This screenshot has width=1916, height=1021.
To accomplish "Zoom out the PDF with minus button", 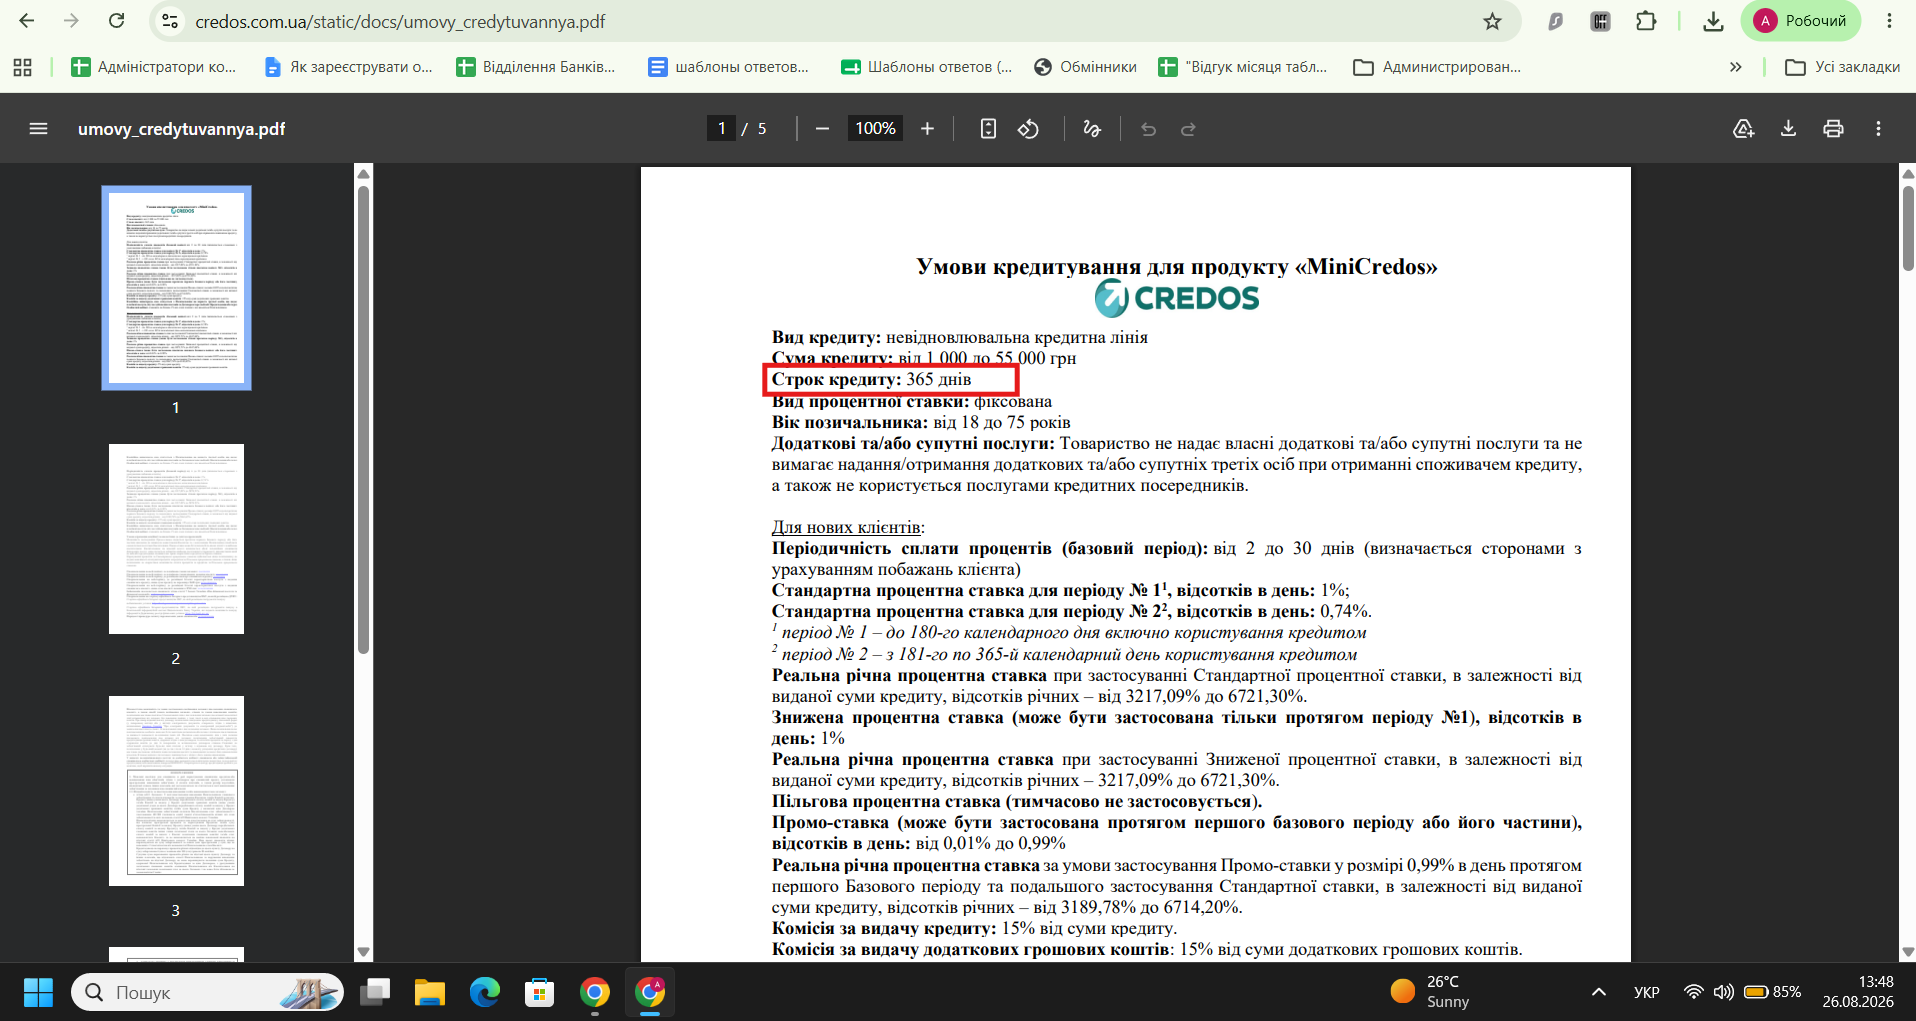I will coord(822,129).
